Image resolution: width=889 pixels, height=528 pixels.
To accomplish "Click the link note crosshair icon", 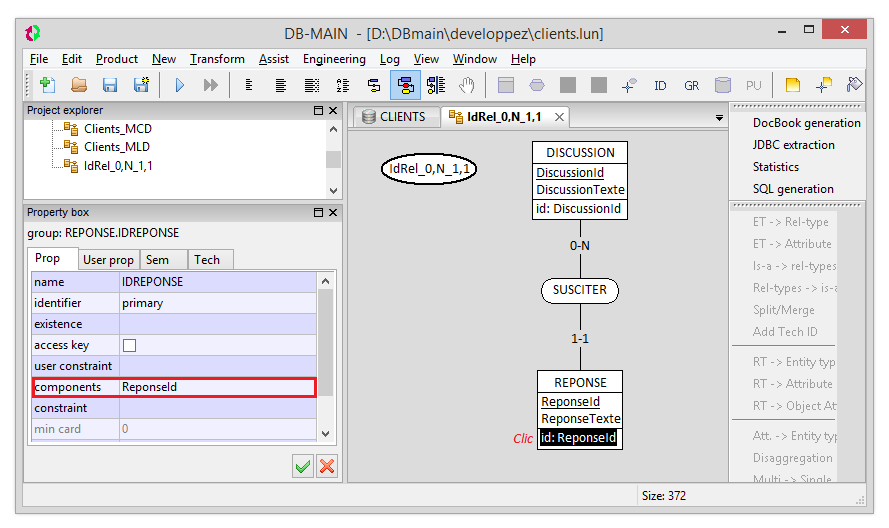I will click(x=824, y=85).
